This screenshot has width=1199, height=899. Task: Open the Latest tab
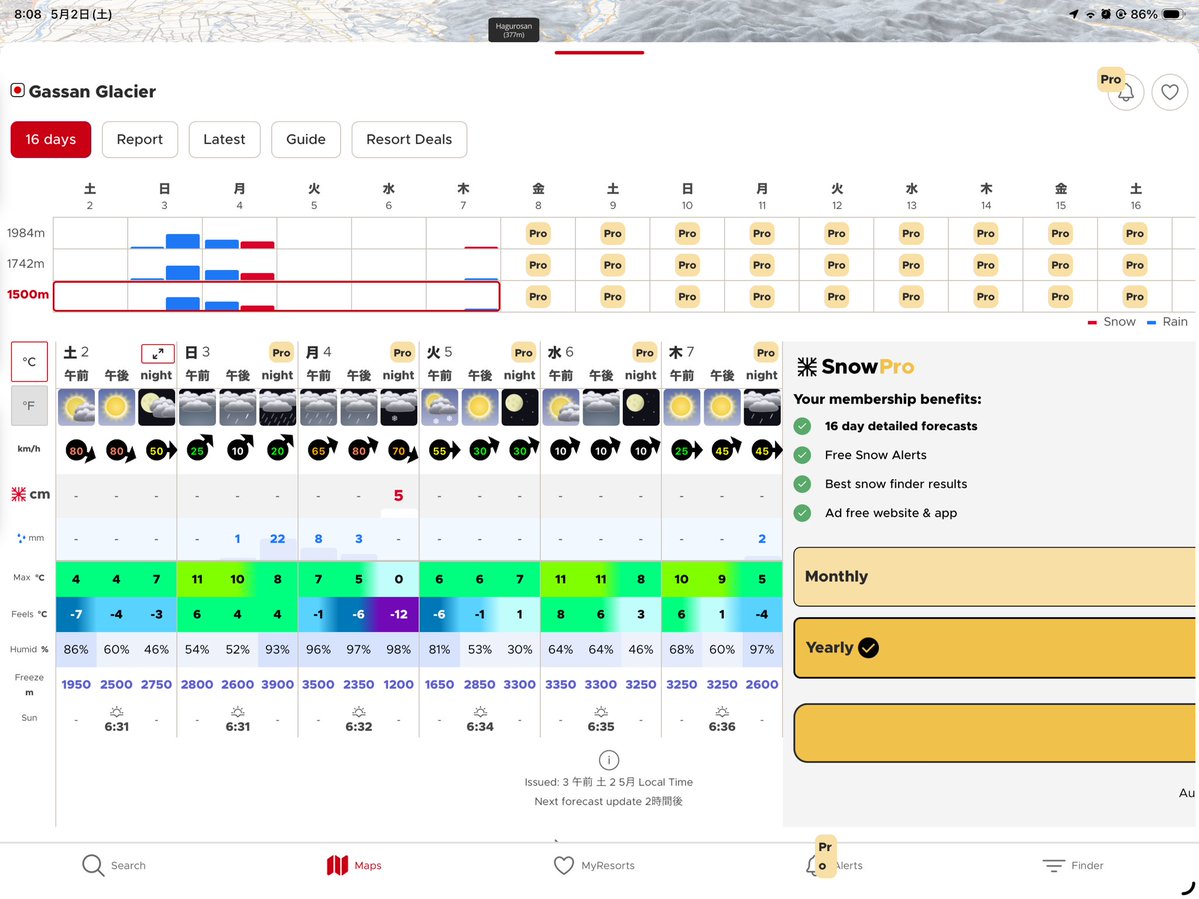224,139
